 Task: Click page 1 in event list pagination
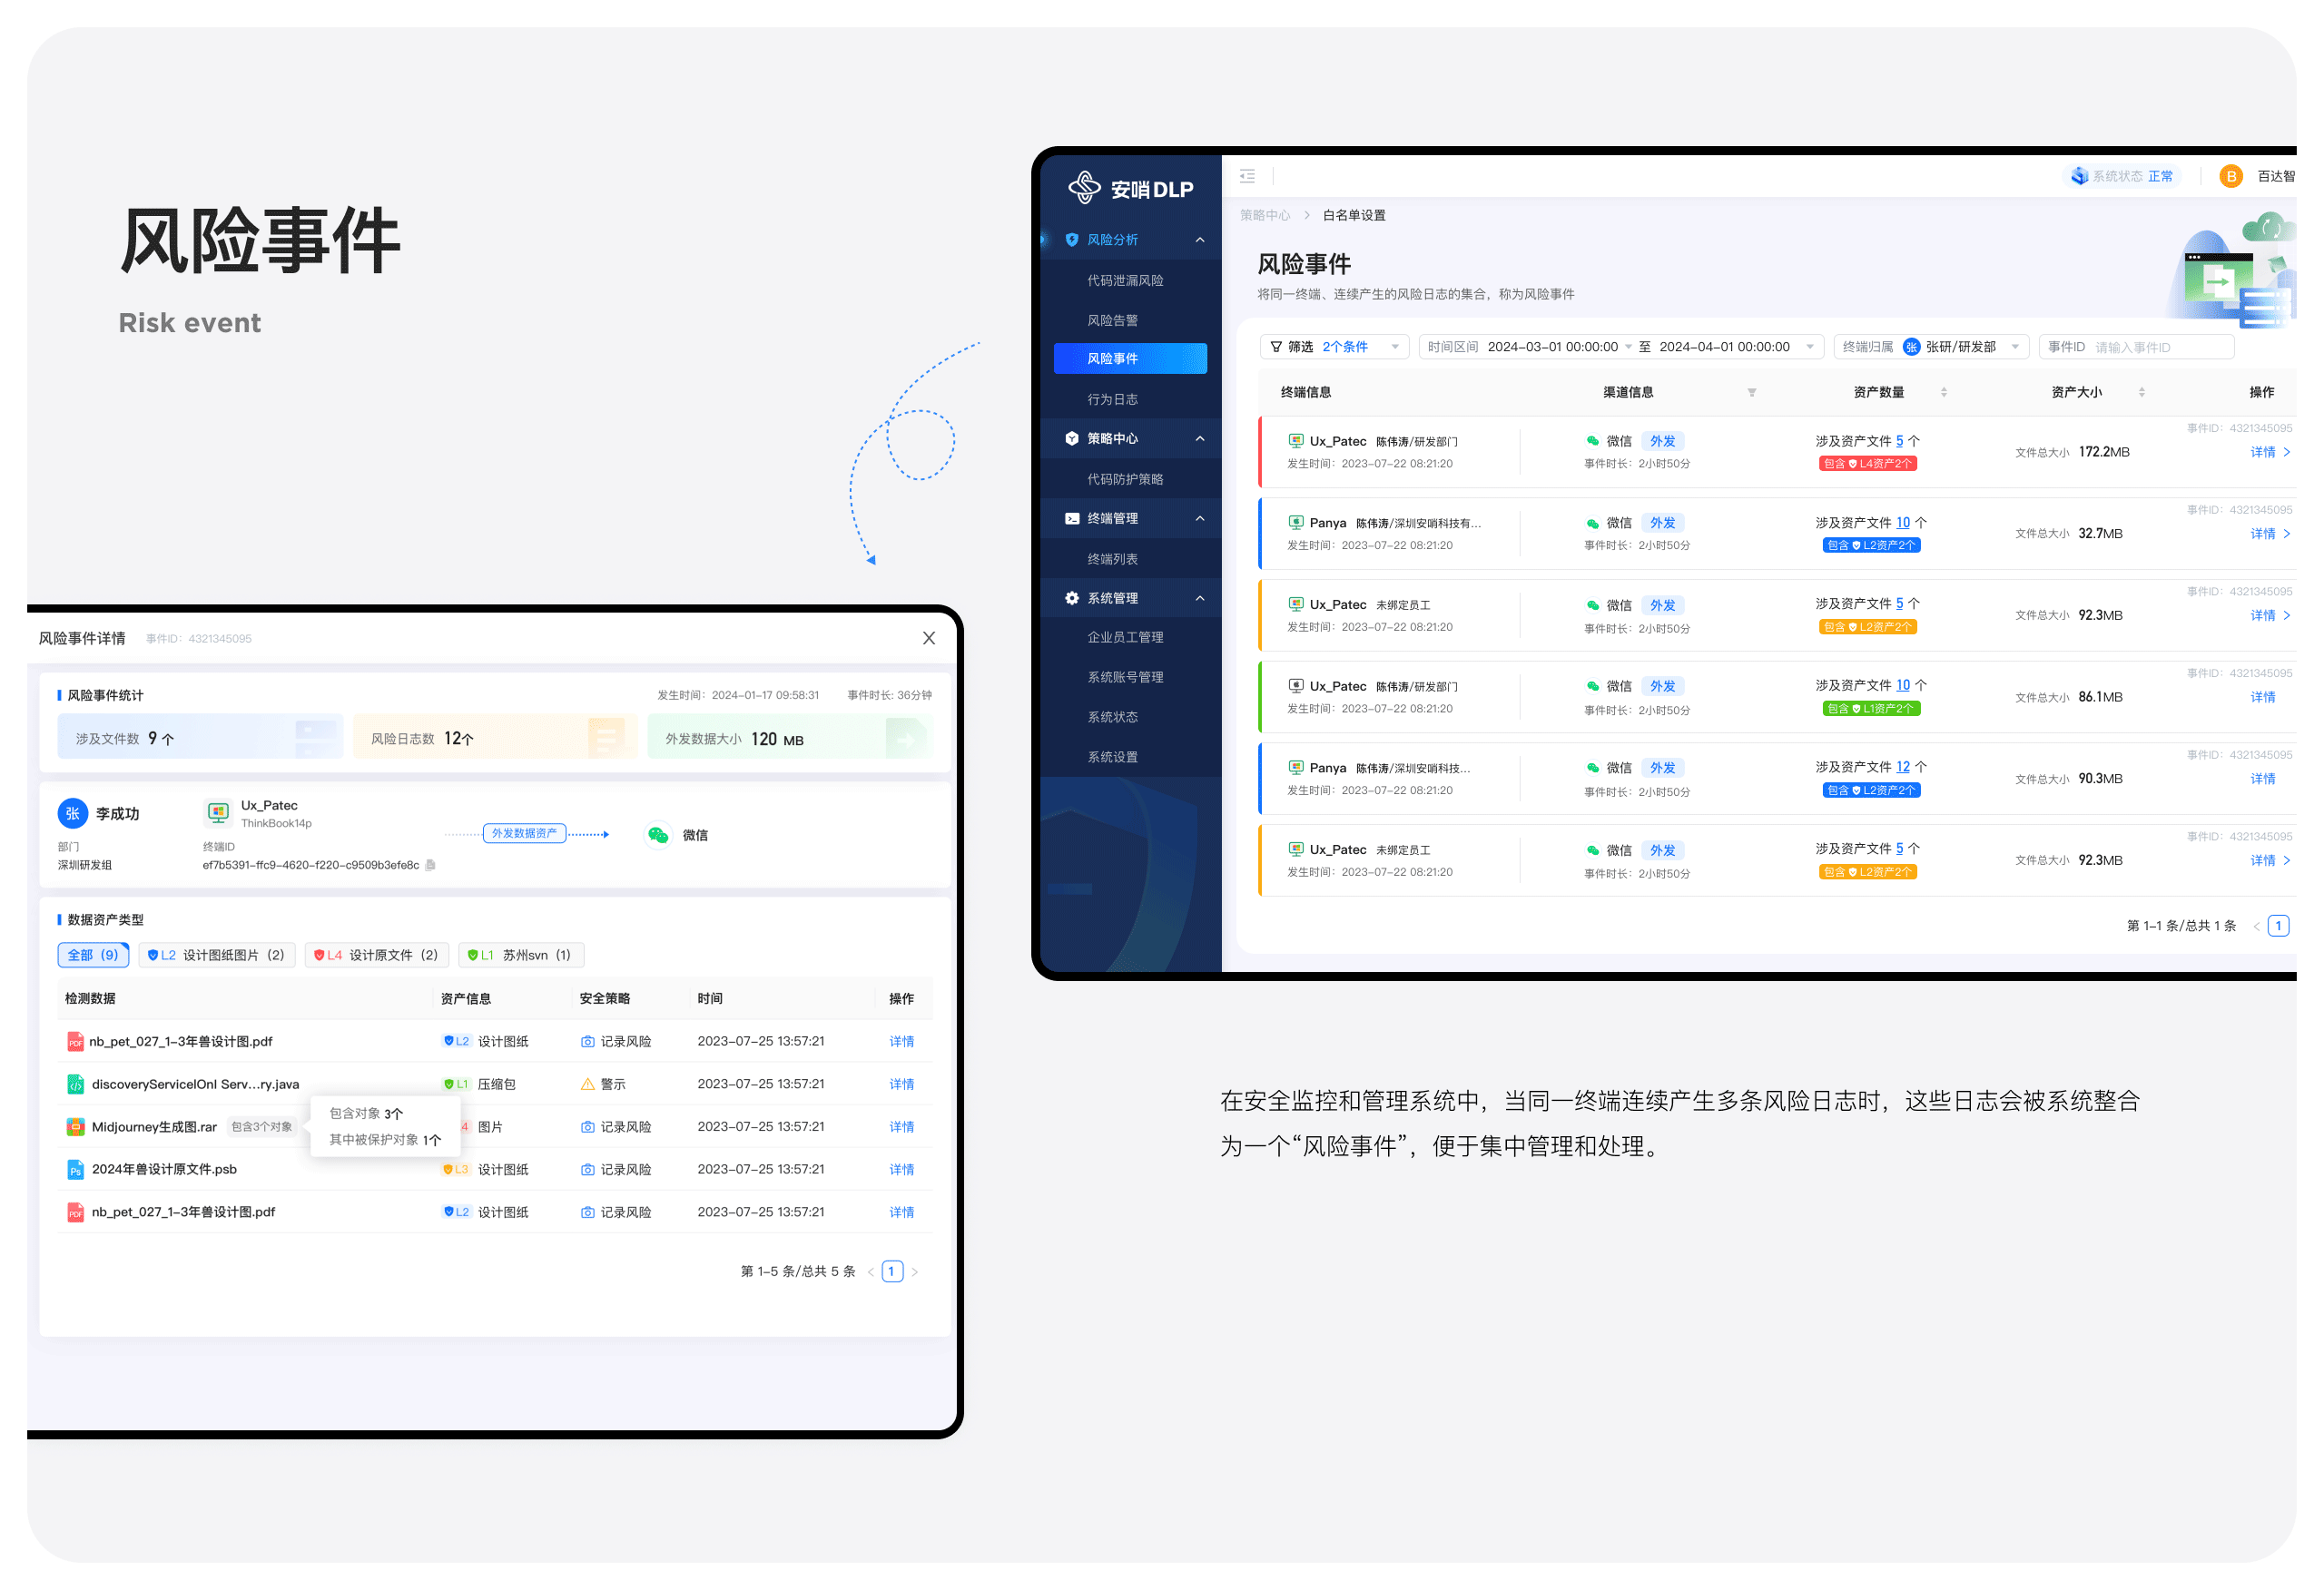point(2278,926)
